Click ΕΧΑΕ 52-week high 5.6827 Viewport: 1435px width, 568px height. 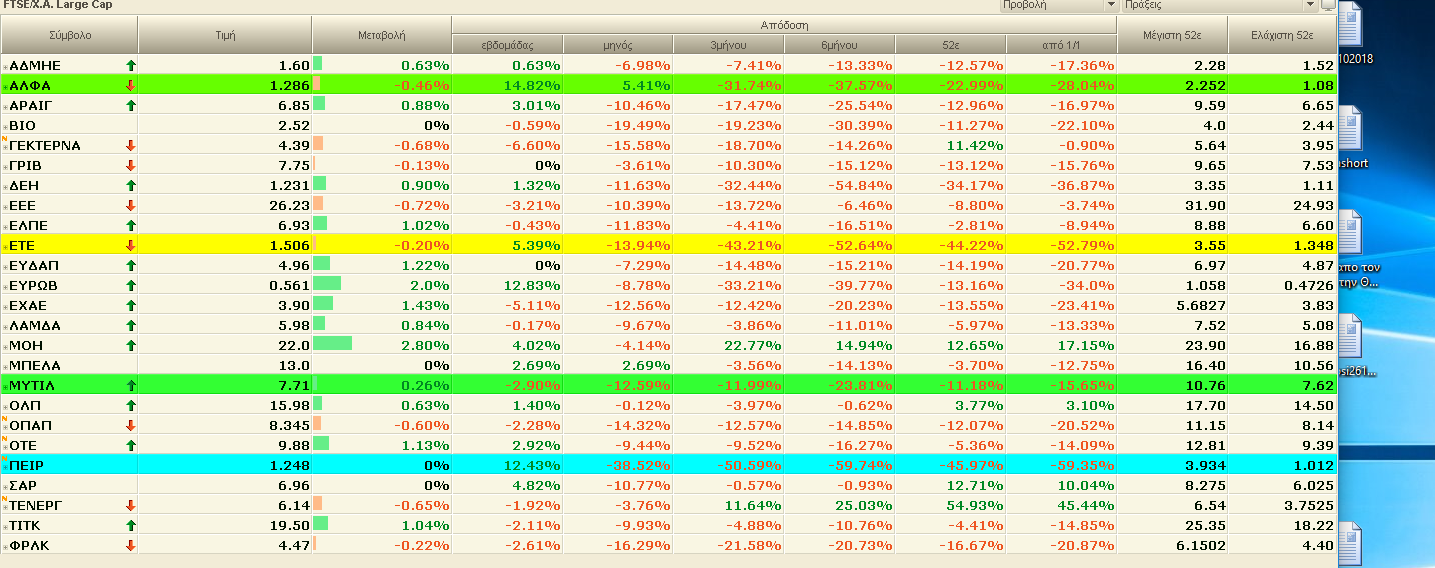[x=1200, y=305]
